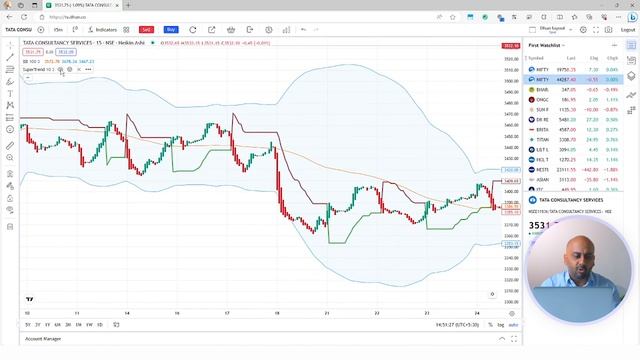
Task: Open indicator templates grid icon
Action: point(126,30)
